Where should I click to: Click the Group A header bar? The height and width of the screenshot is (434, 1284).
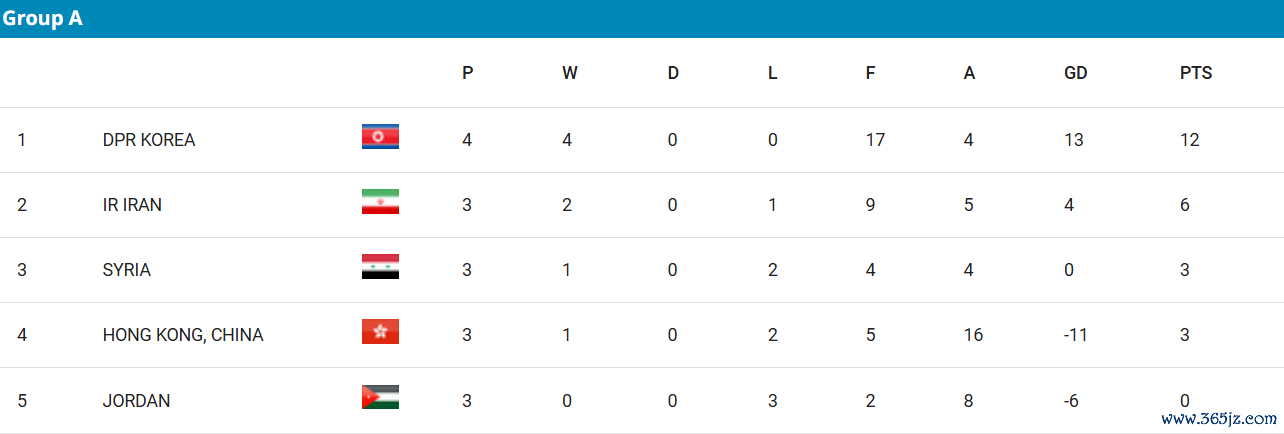(x=642, y=19)
